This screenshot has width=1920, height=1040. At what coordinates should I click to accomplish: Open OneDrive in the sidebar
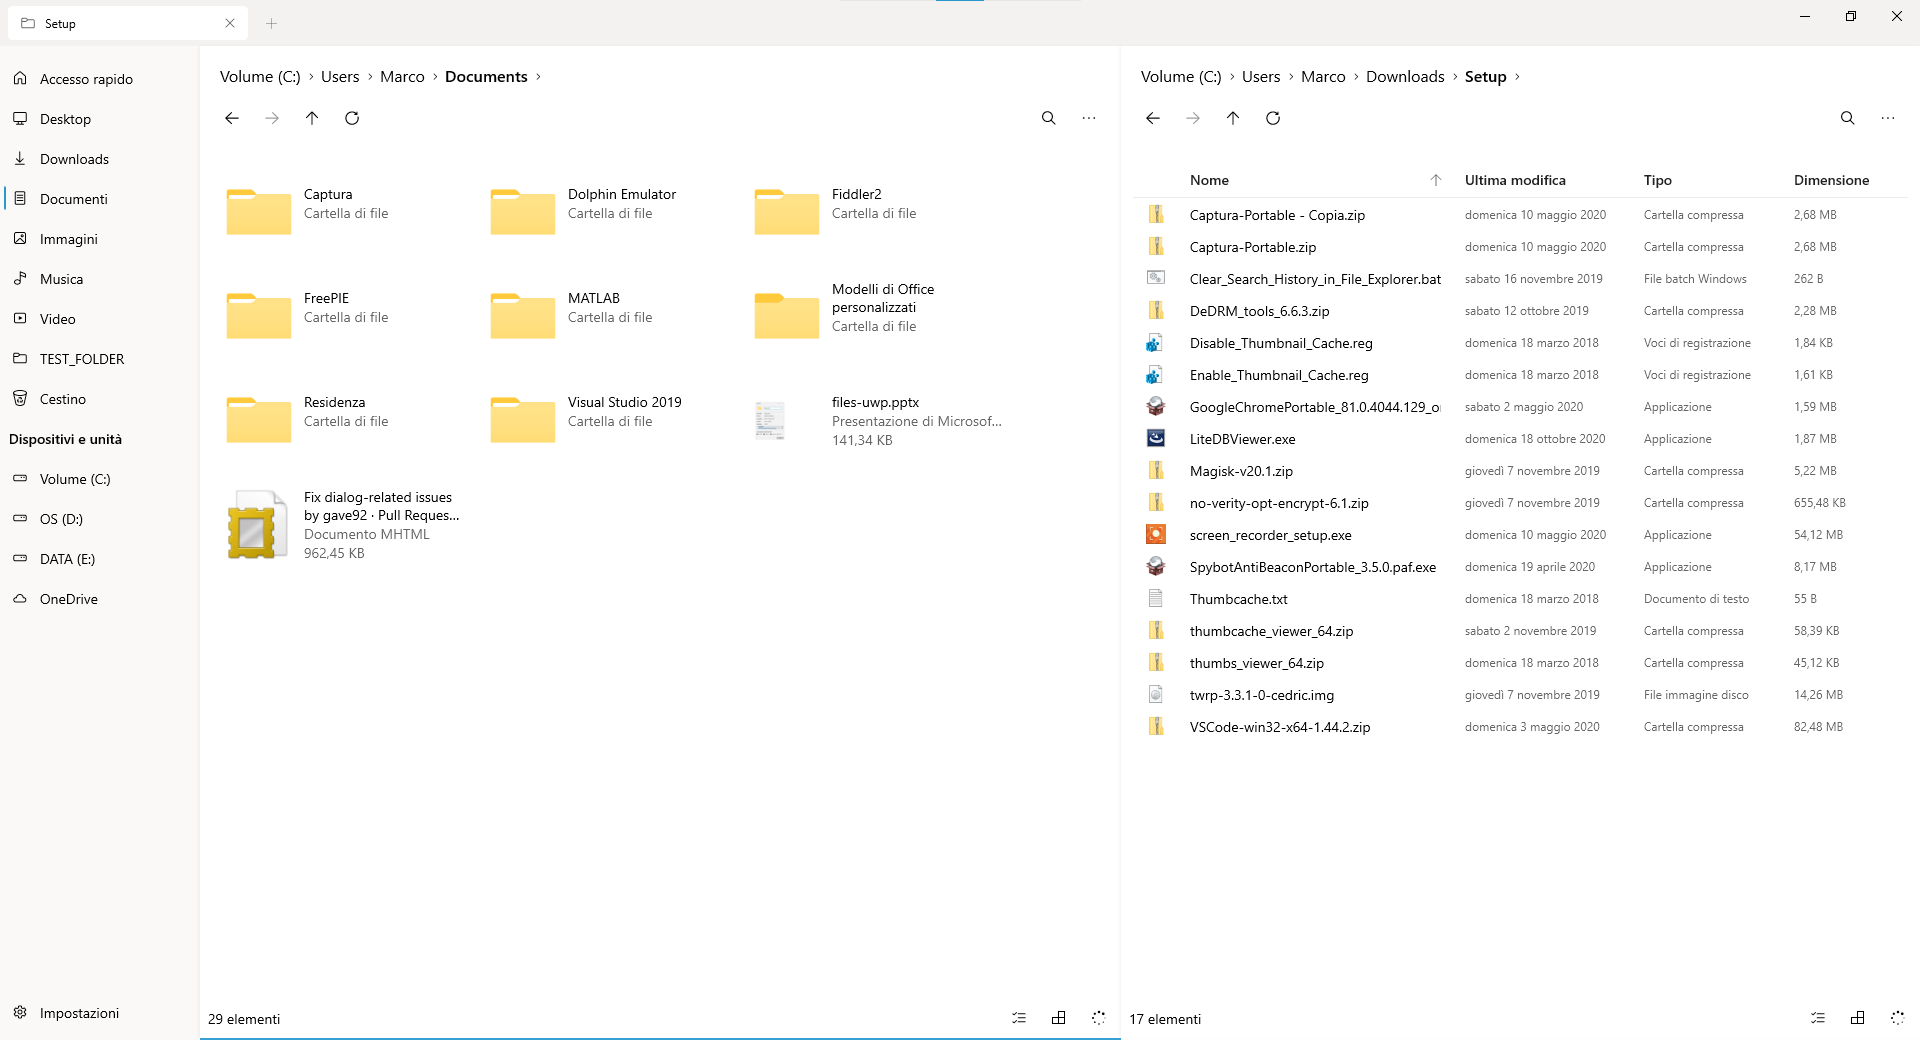[x=68, y=598]
